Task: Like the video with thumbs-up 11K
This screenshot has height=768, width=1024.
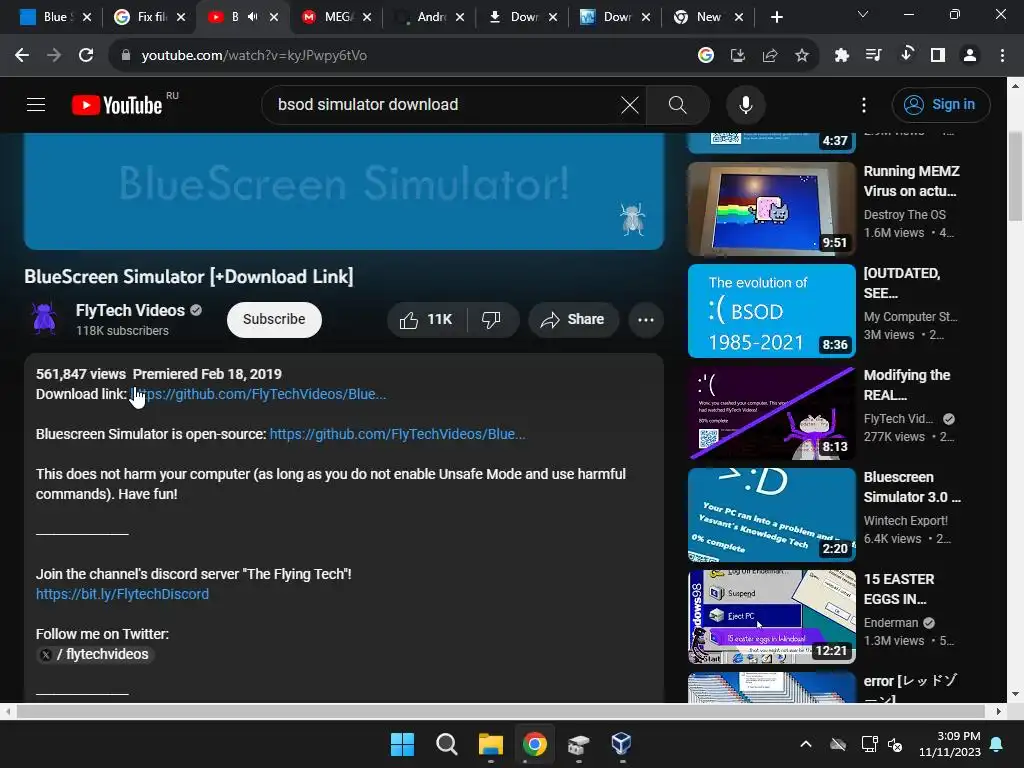Action: pyautogui.click(x=427, y=319)
